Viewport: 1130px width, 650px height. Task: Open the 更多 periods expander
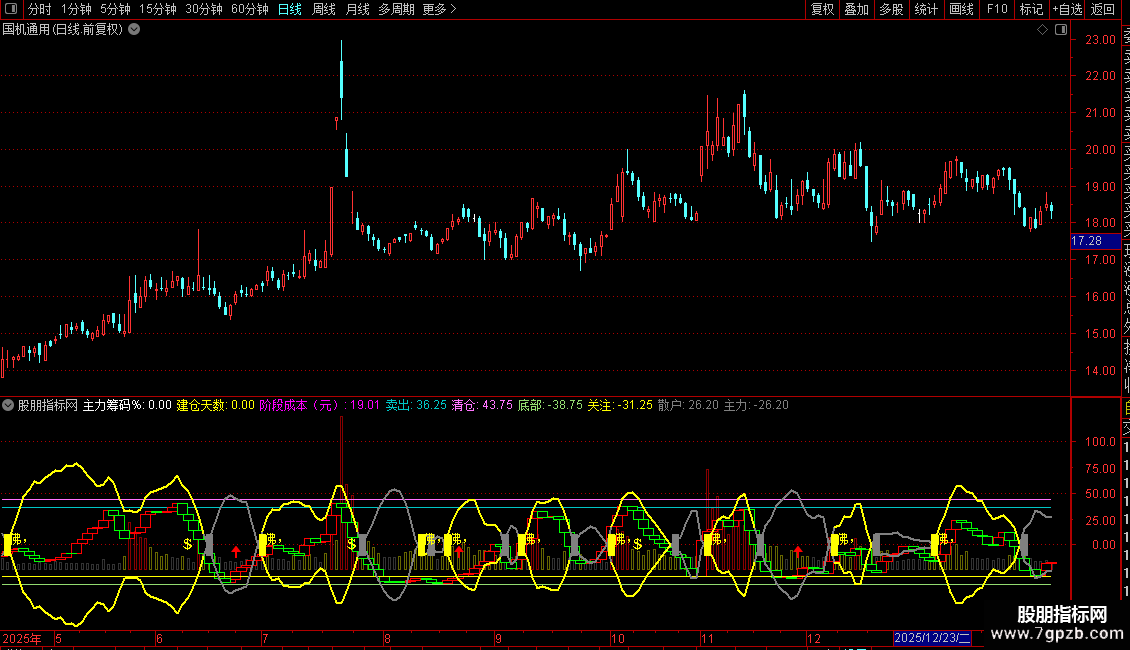click(x=439, y=9)
